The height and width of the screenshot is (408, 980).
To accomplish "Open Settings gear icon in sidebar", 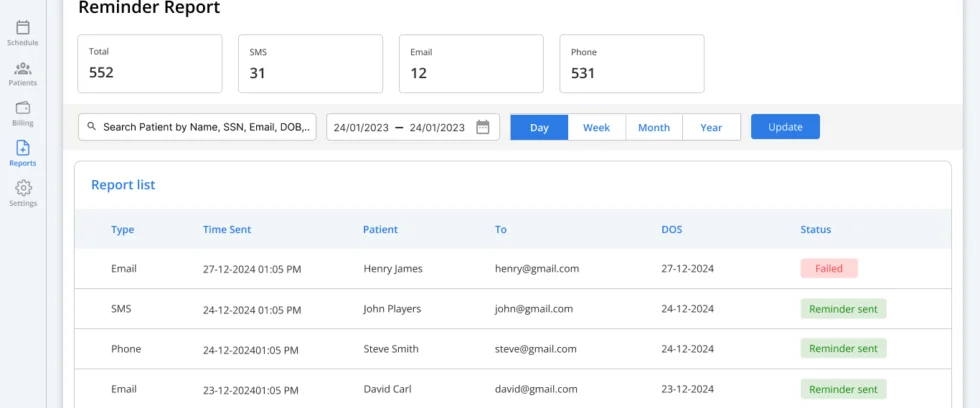I will (23, 189).
